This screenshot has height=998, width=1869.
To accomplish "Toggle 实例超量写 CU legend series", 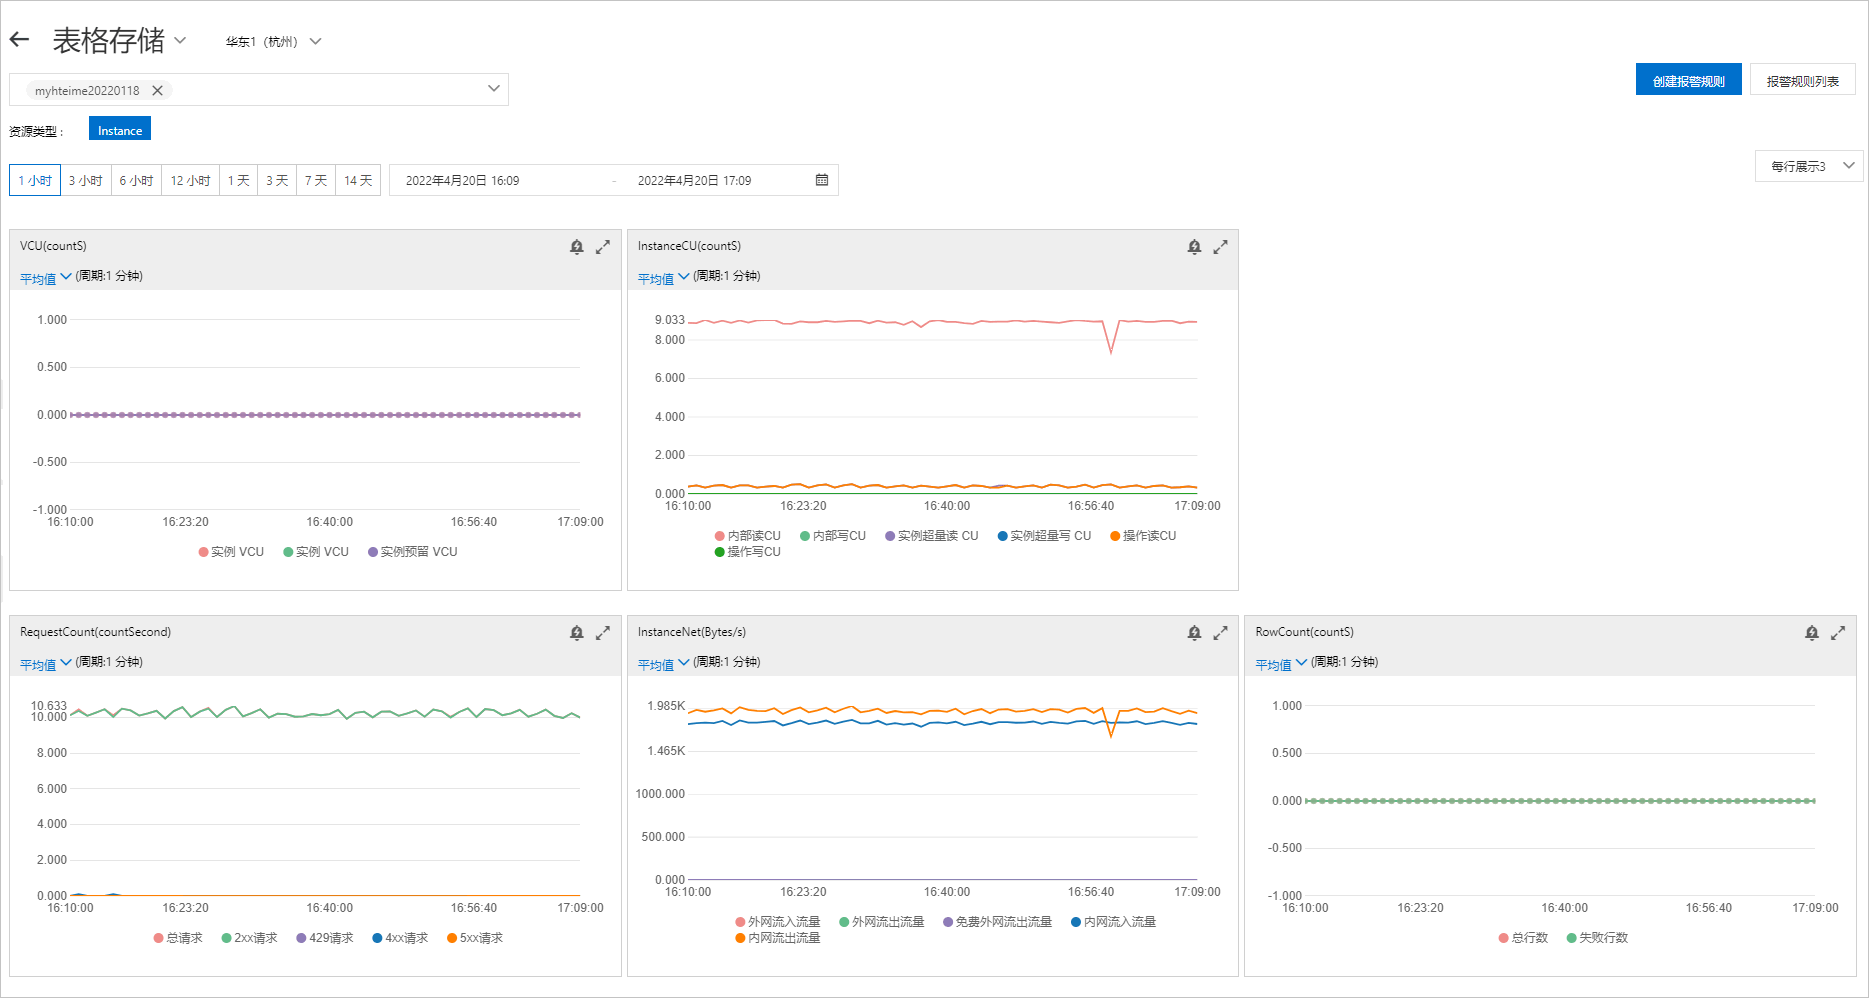I will tap(1045, 536).
